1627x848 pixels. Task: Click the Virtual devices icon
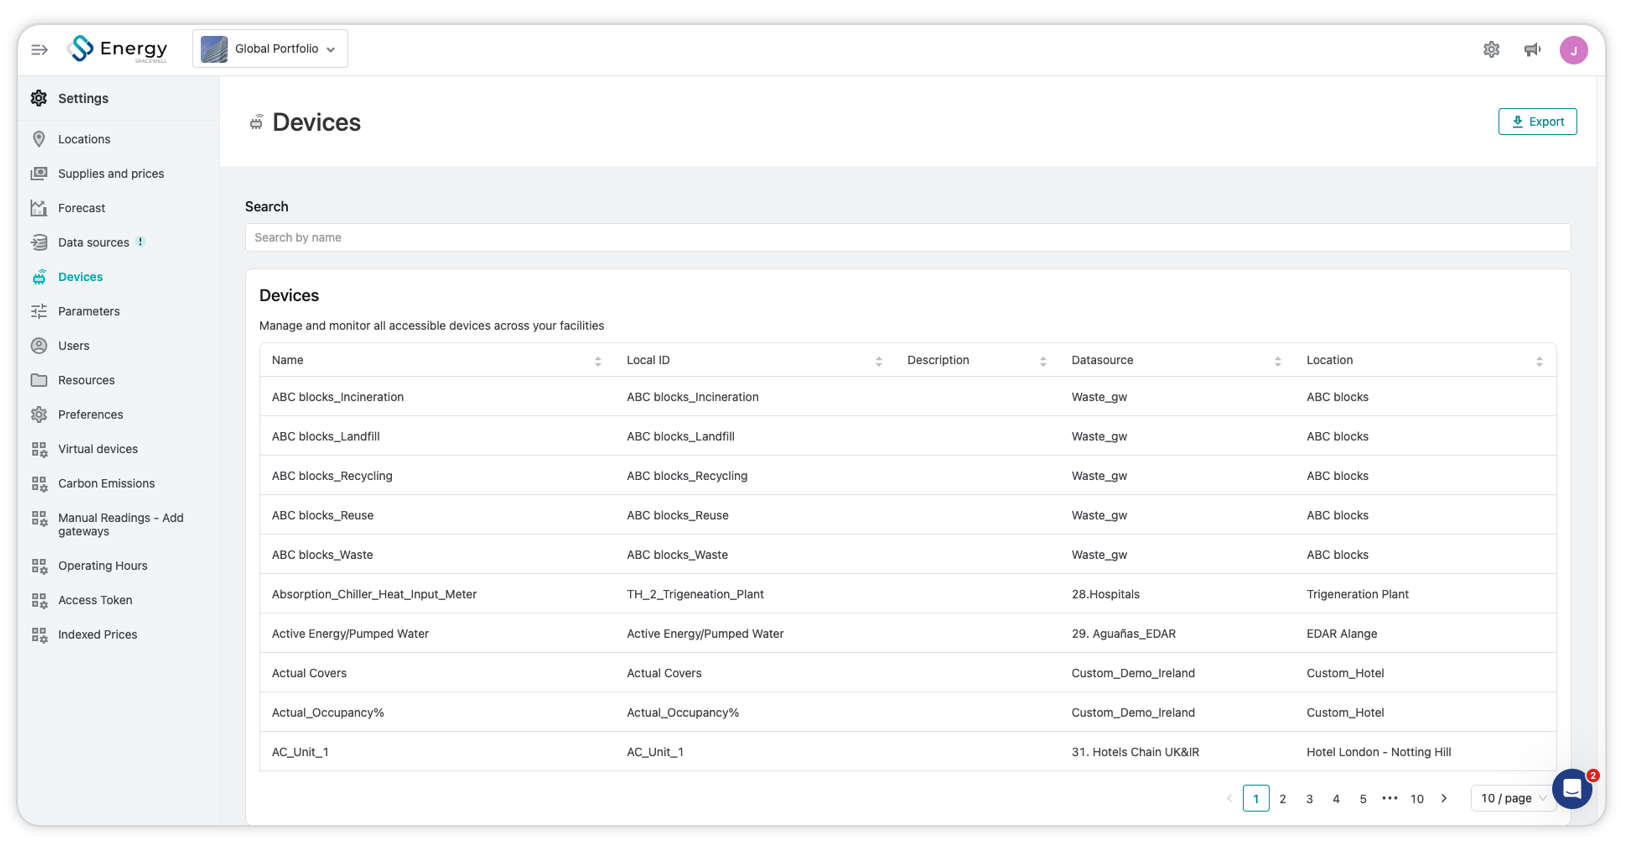tap(39, 449)
